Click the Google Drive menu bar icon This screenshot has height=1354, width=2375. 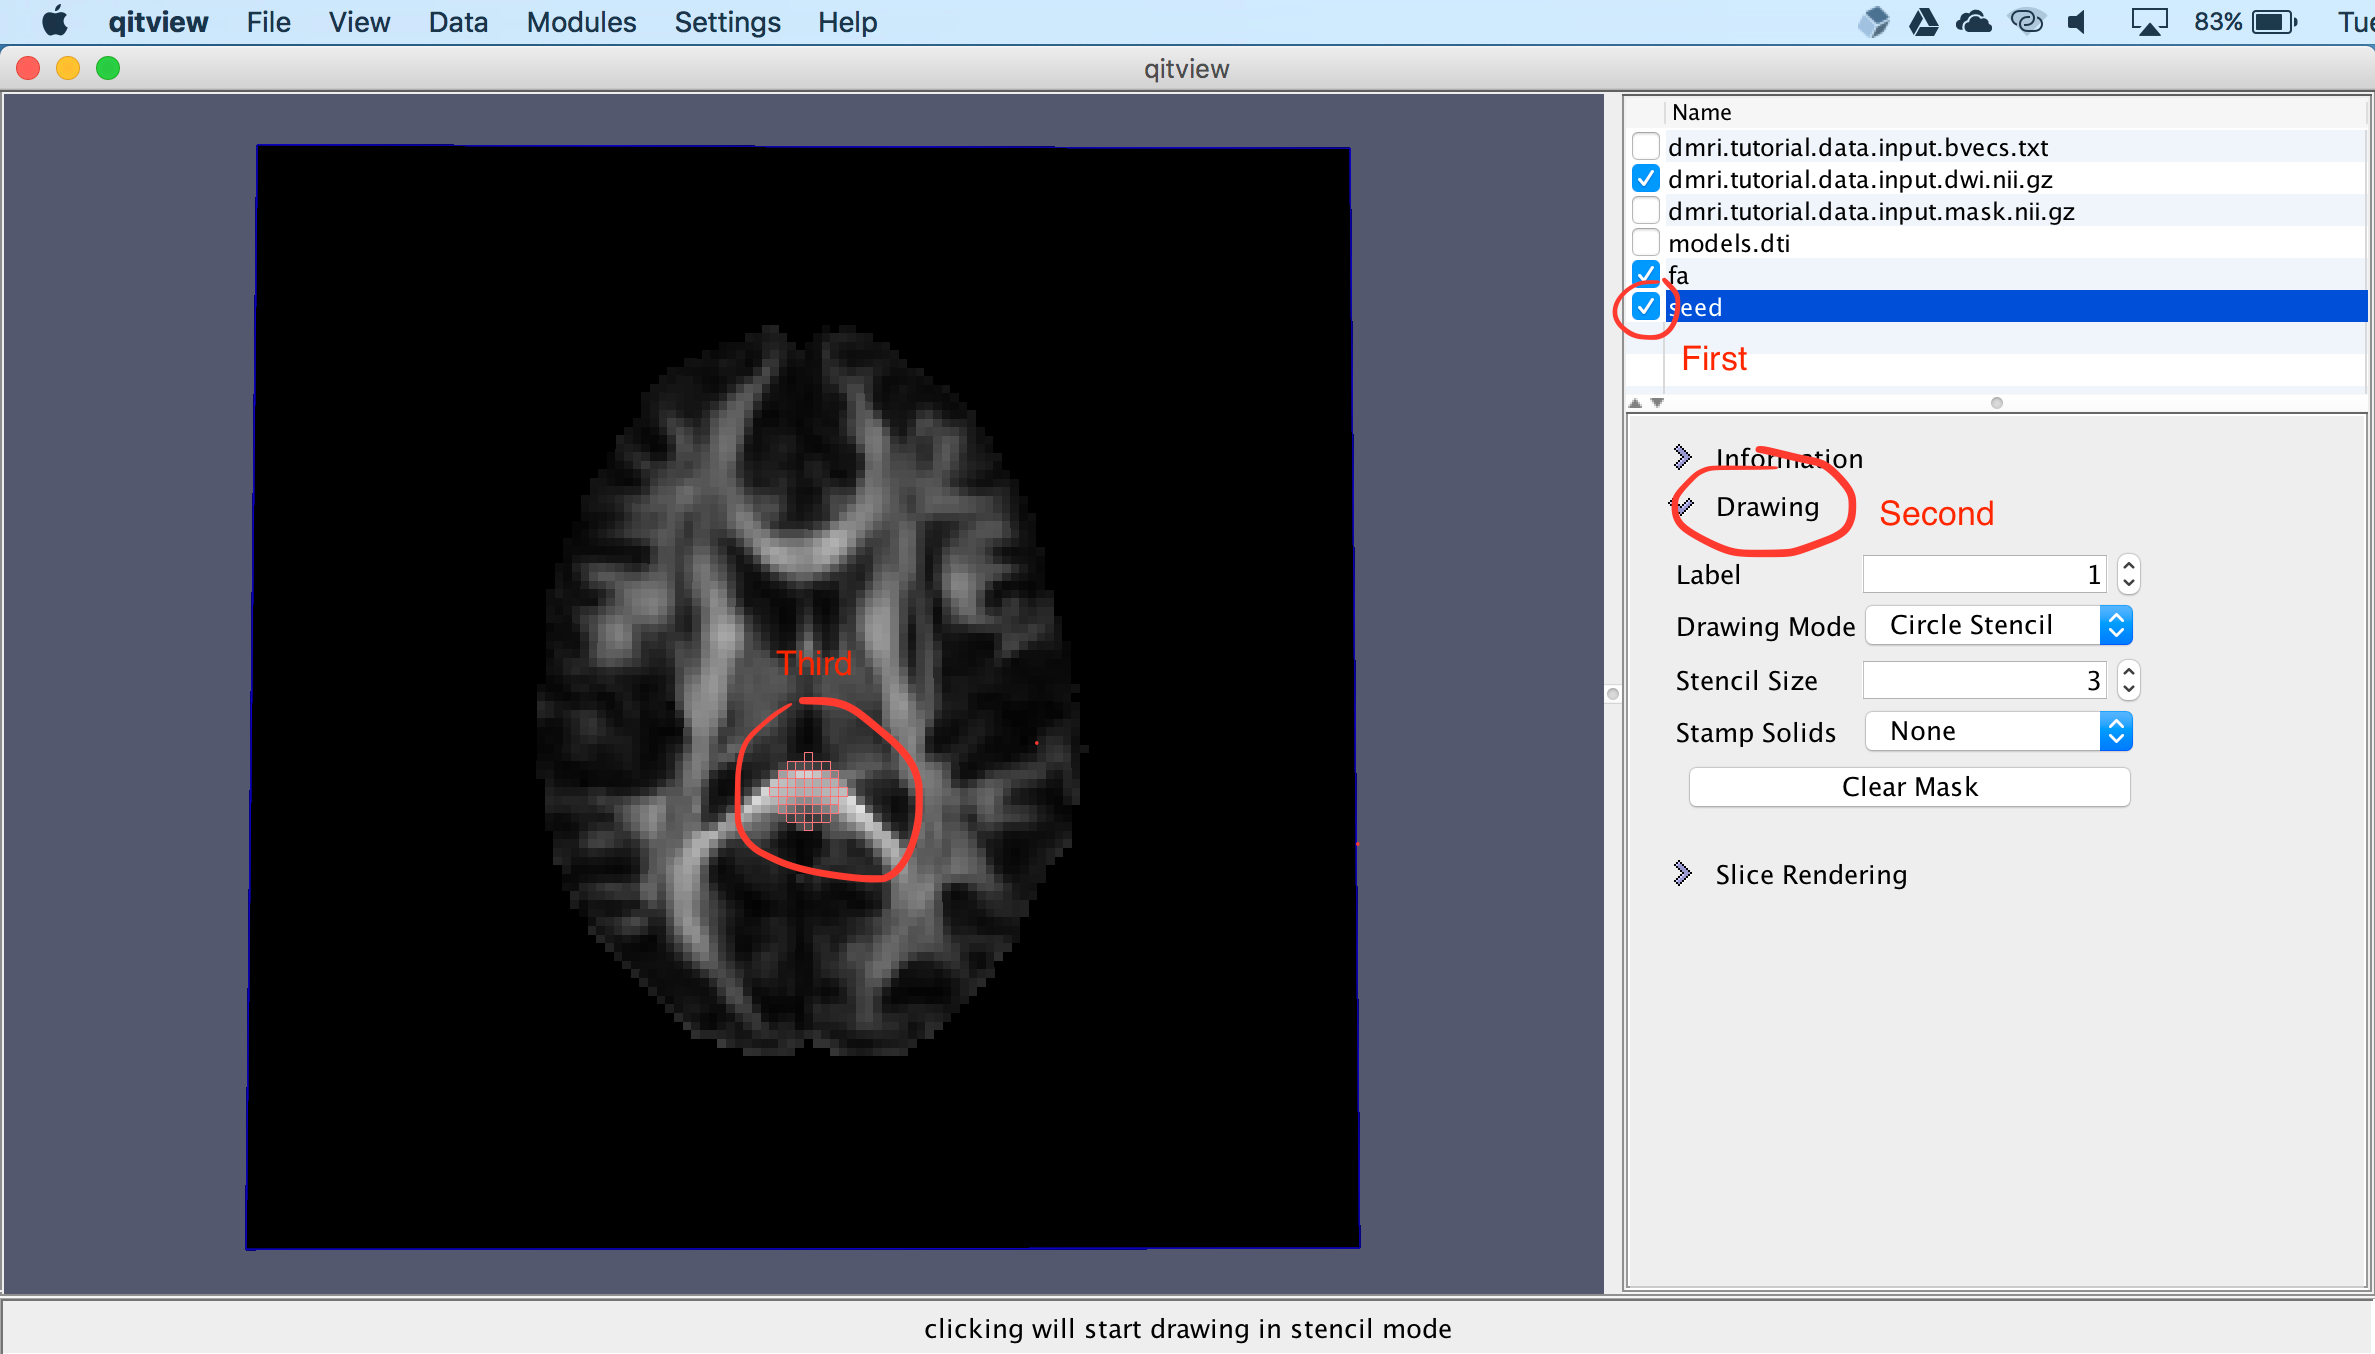coord(1923,22)
